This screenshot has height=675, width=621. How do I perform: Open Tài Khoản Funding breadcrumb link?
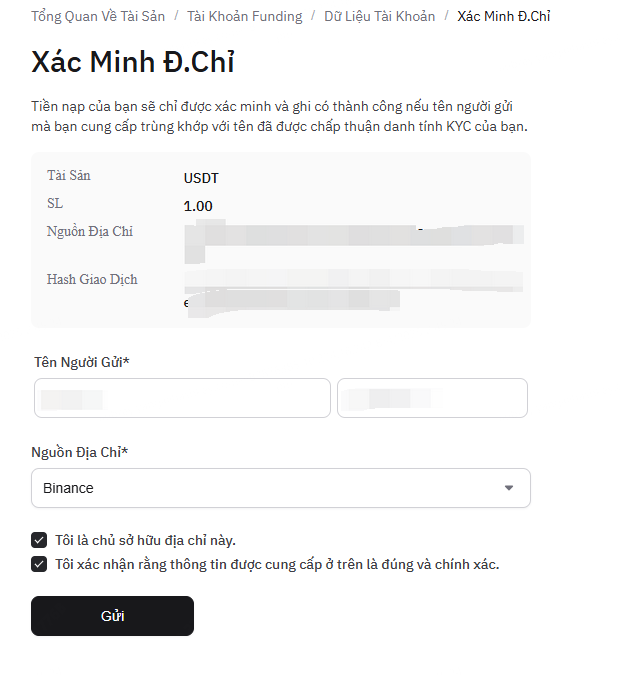(244, 16)
